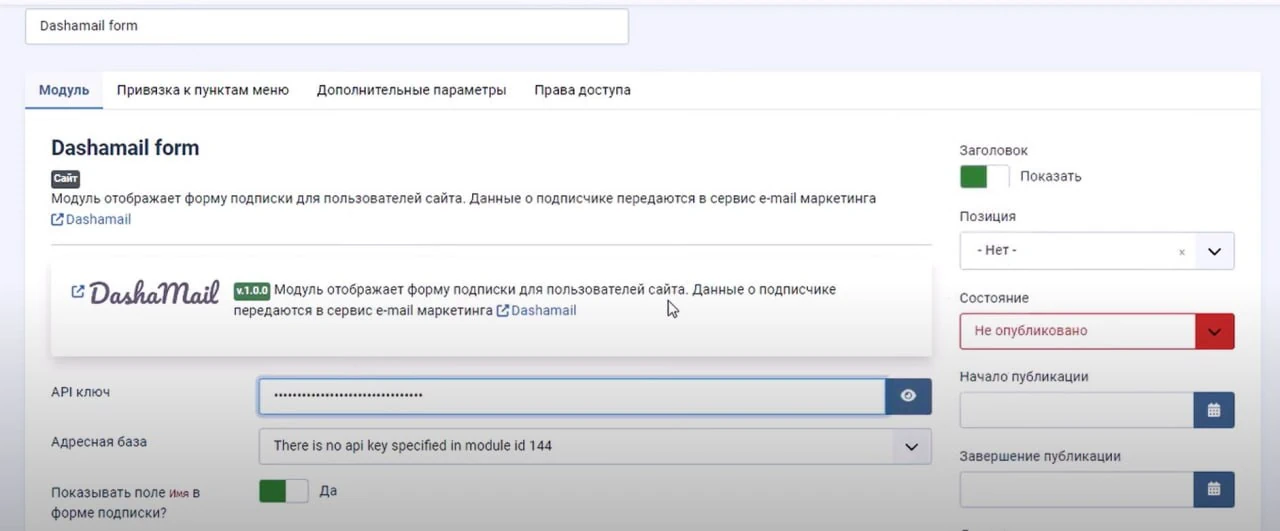
Task: Switch to the Модуль tab
Action: (x=64, y=90)
